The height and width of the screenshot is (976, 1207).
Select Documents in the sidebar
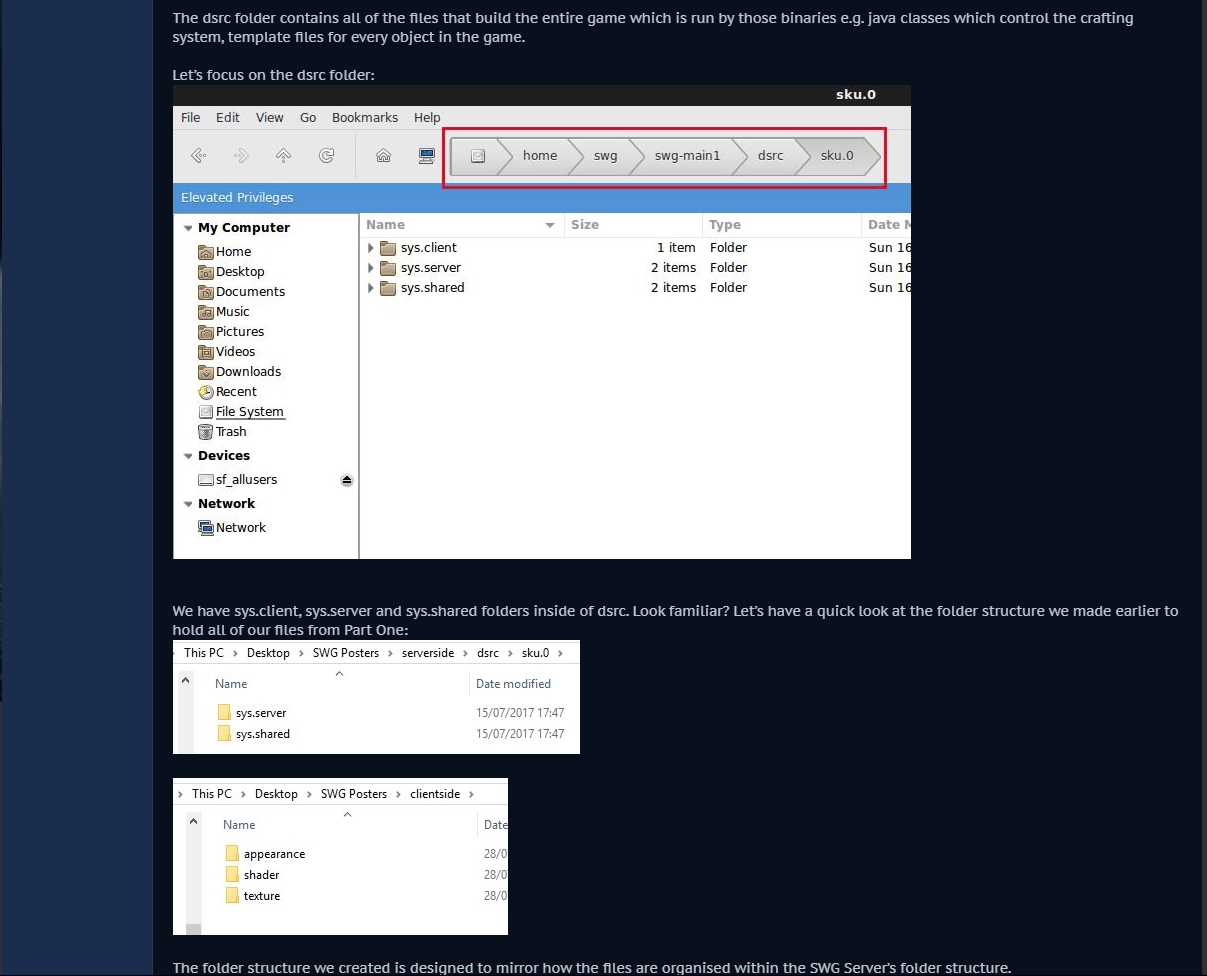(x=250, y=292)
